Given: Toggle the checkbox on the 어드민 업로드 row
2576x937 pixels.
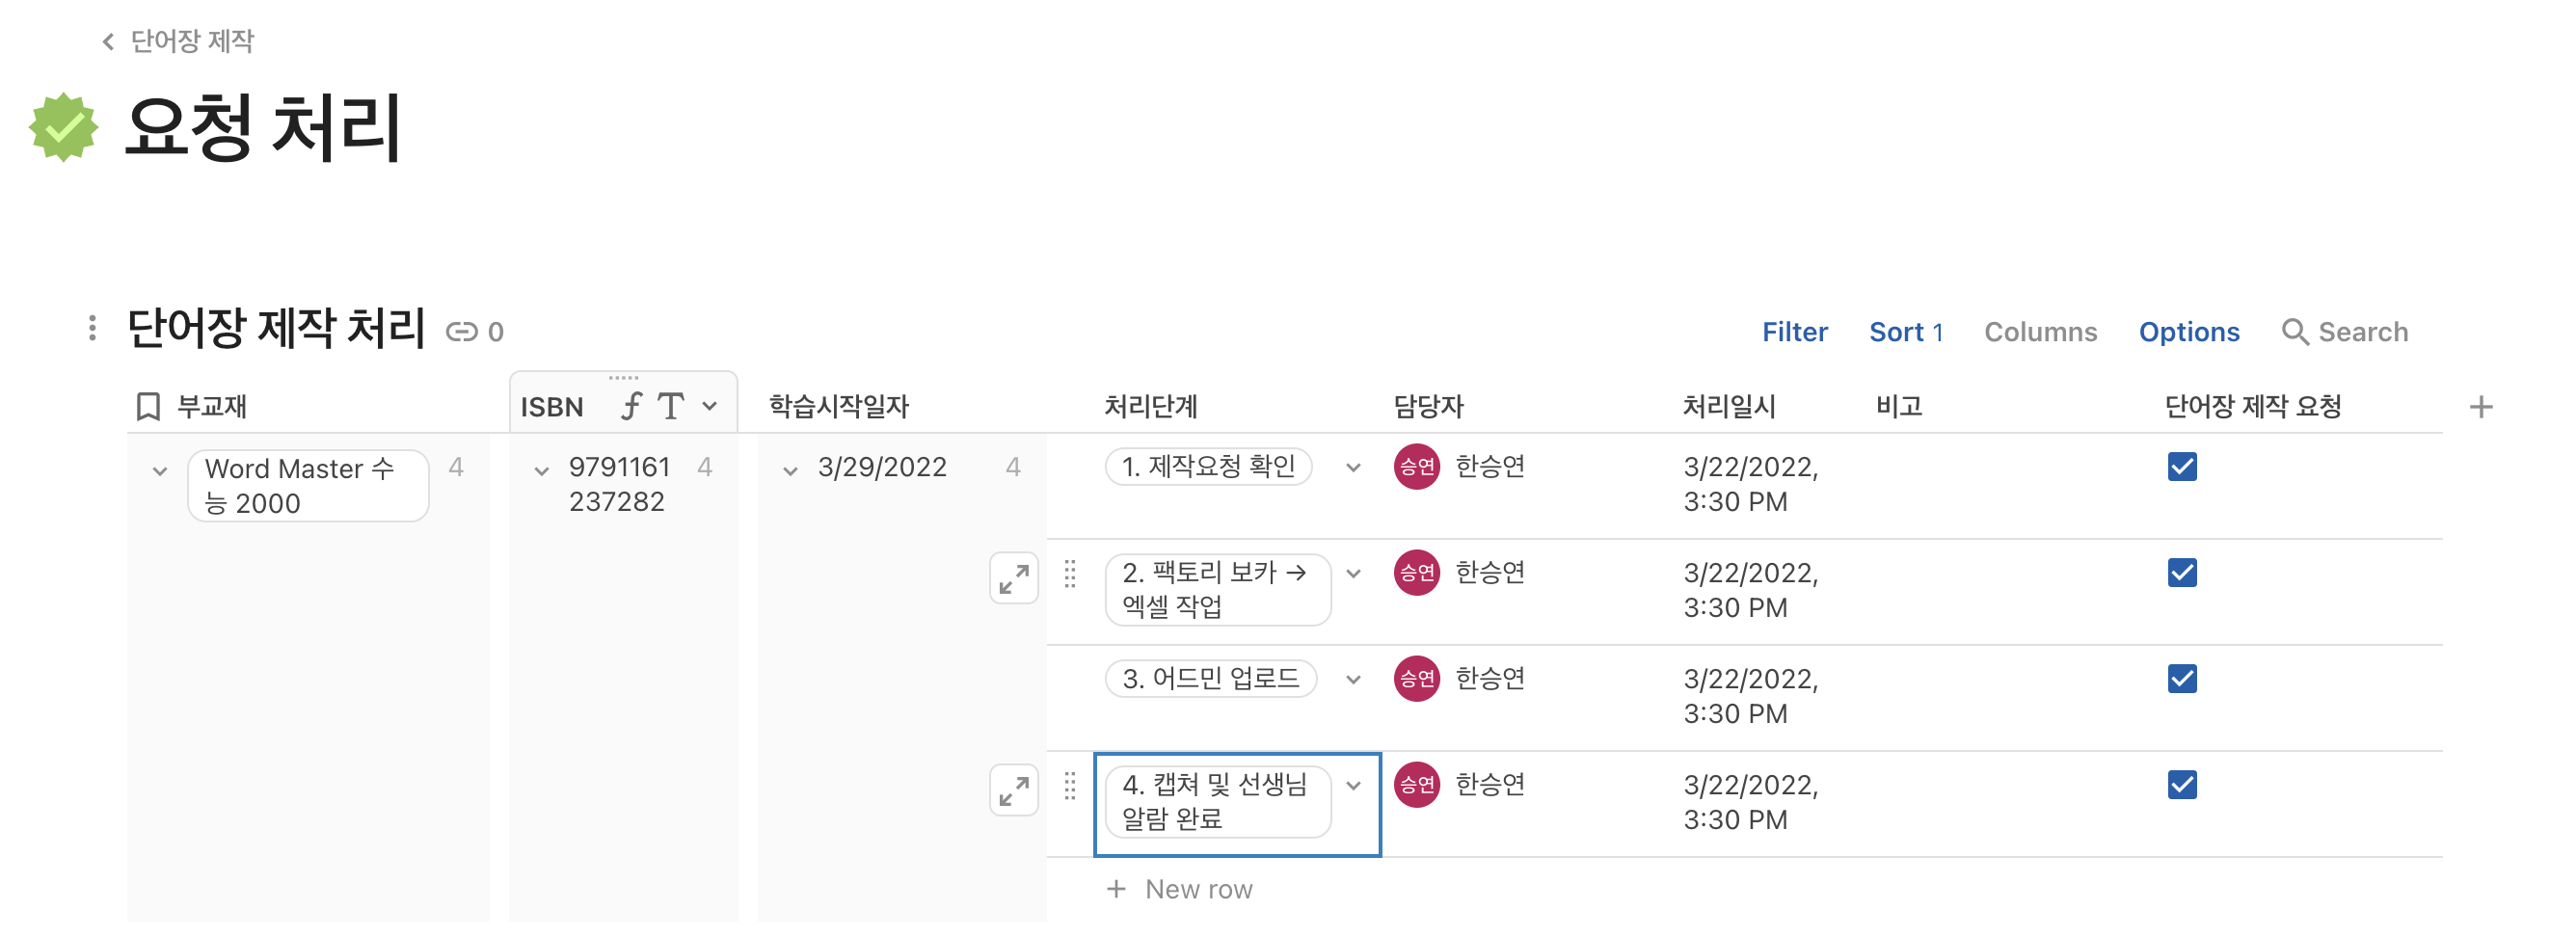Looking at the screenshot, I should 2182,678.
